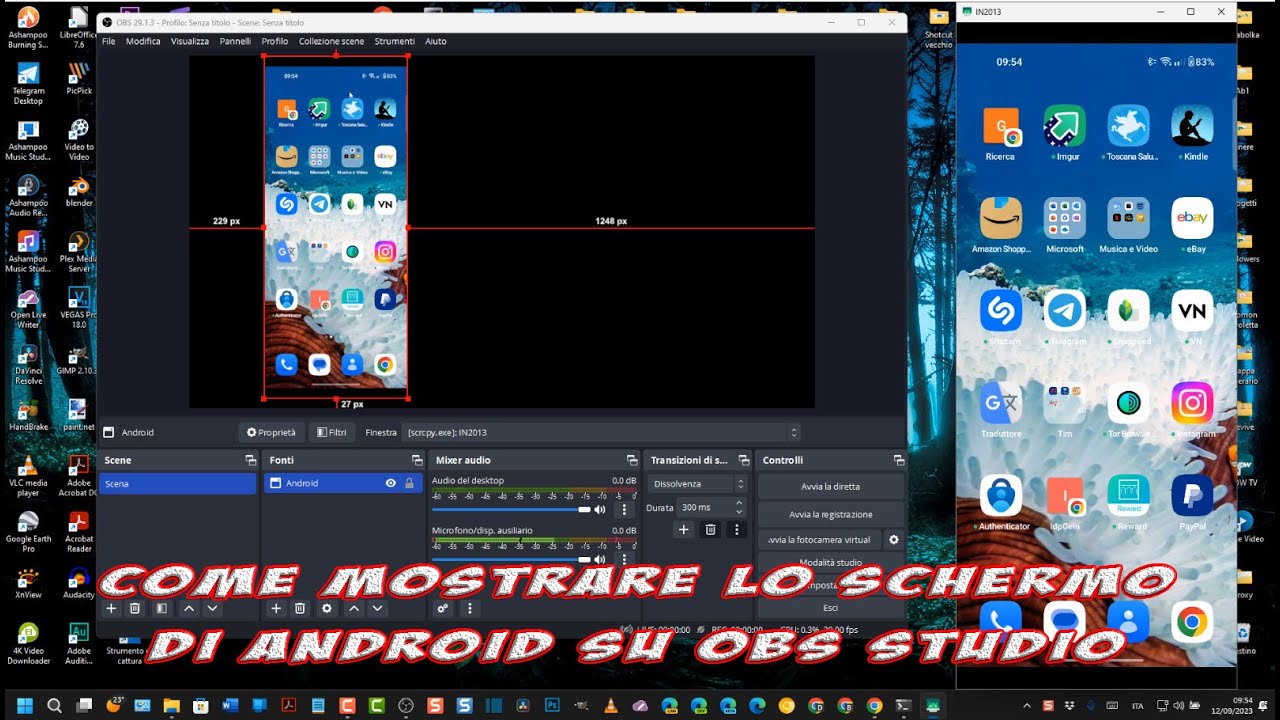The width and height of the screenshot is (1280, 720).
Task: Mute the Microfono/disp. ausiliario speaker icon
Action: point(600,559)
